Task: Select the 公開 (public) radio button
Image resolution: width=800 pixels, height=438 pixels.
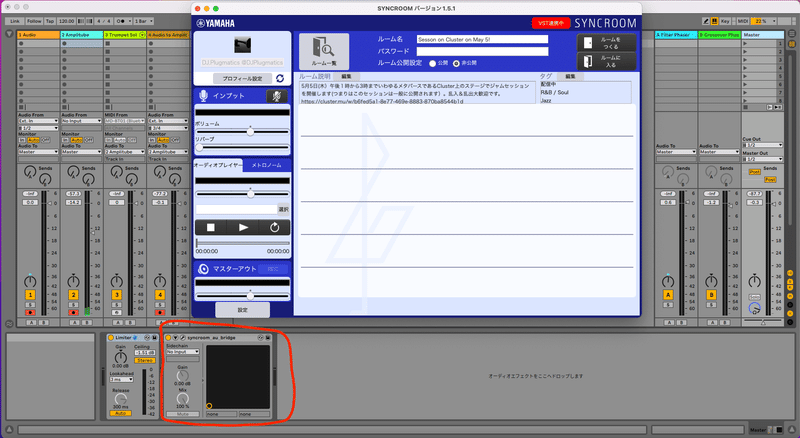Action: (433, 63)
